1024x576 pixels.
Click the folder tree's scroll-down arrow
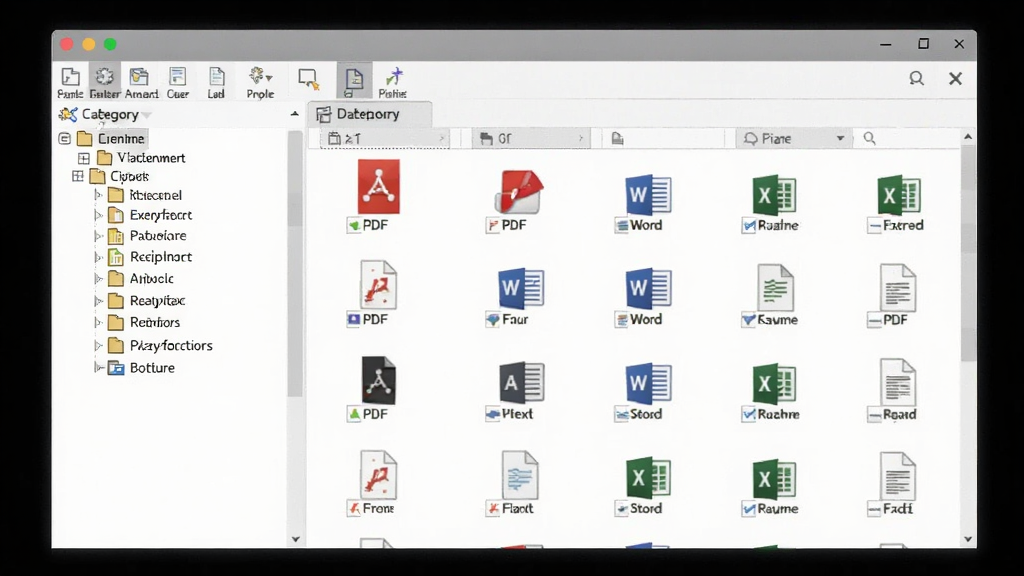[295, 539]
